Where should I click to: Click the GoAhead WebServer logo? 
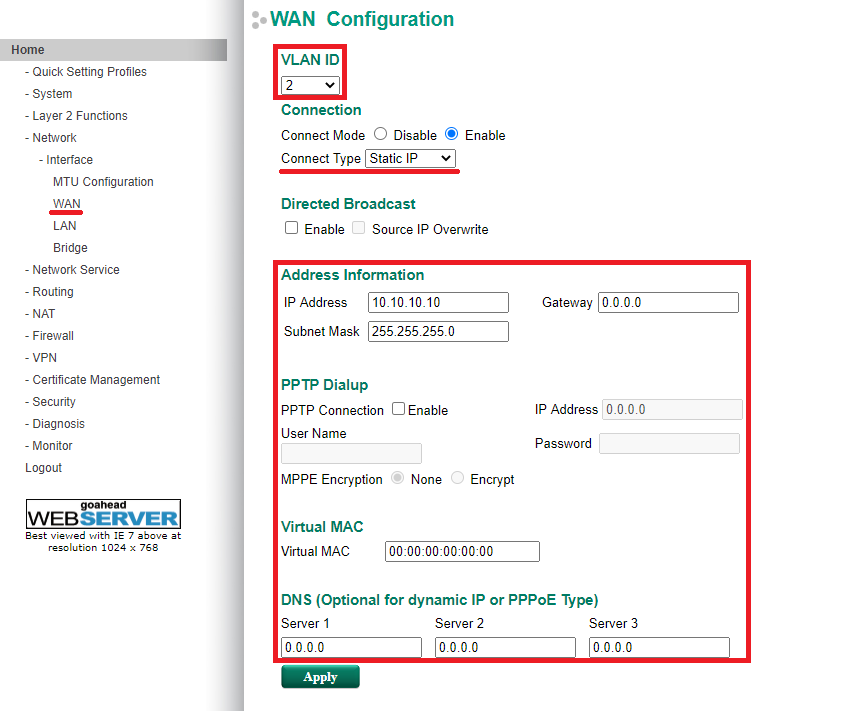[x=103, y=514]
